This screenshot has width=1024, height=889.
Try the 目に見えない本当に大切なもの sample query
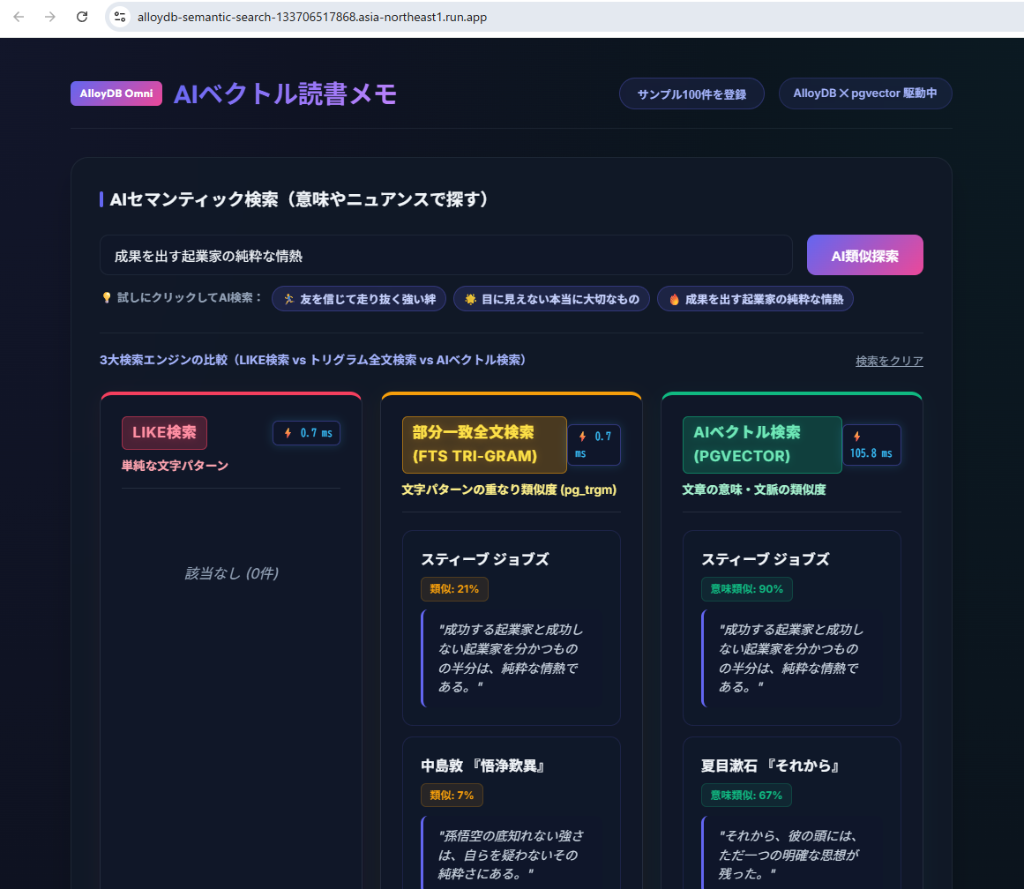tap(552, 299)
